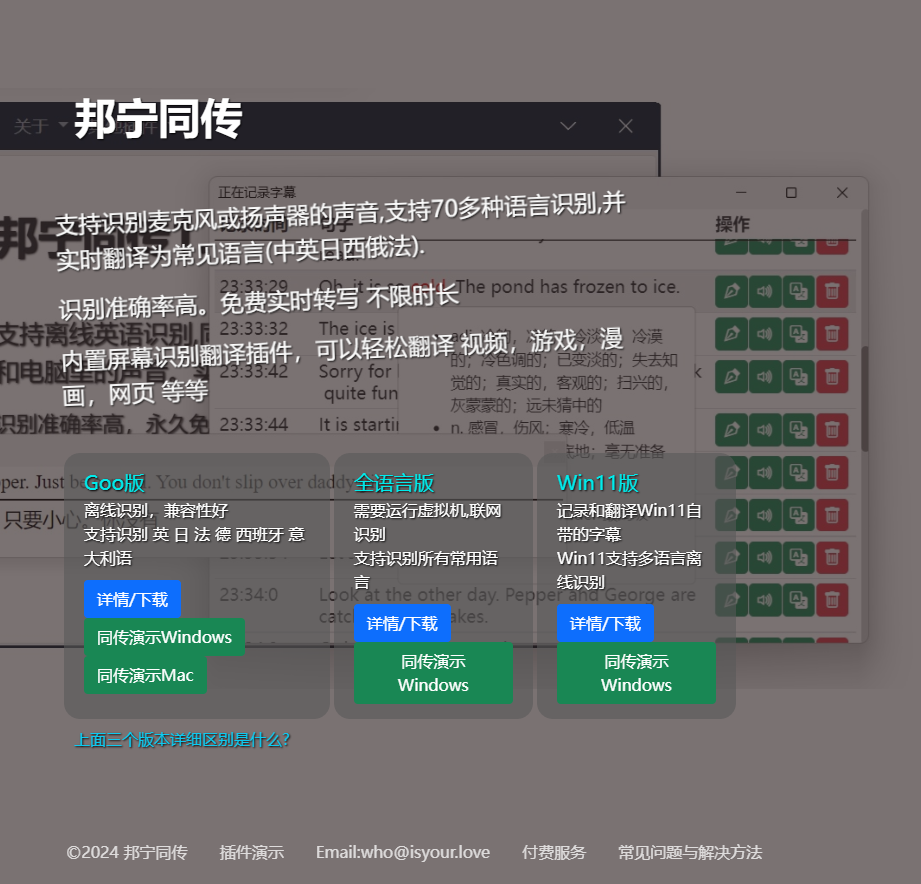
Task: Open 详情/下载 in the 全语言版 card
Action: tap(402, 623)
